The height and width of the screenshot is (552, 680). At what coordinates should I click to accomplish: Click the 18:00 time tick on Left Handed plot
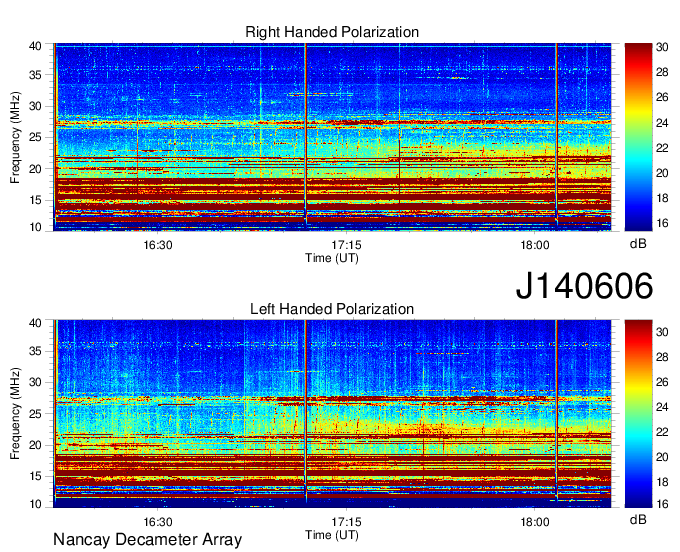535,522
